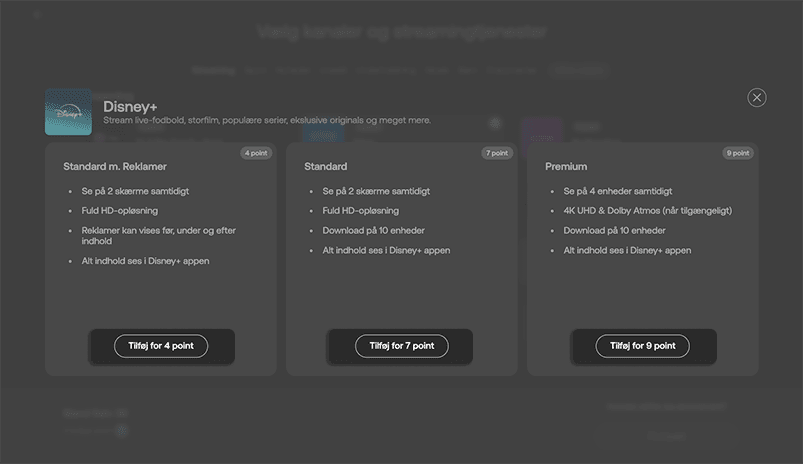
Task: Click 'Download på 10 enheder' in the Premium card
Action: (613, 230)
